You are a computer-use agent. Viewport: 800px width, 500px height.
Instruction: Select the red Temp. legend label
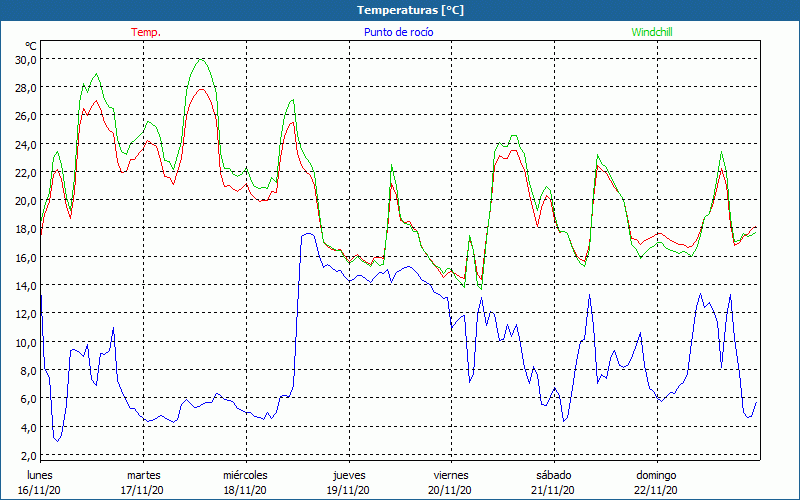(146, 32)
